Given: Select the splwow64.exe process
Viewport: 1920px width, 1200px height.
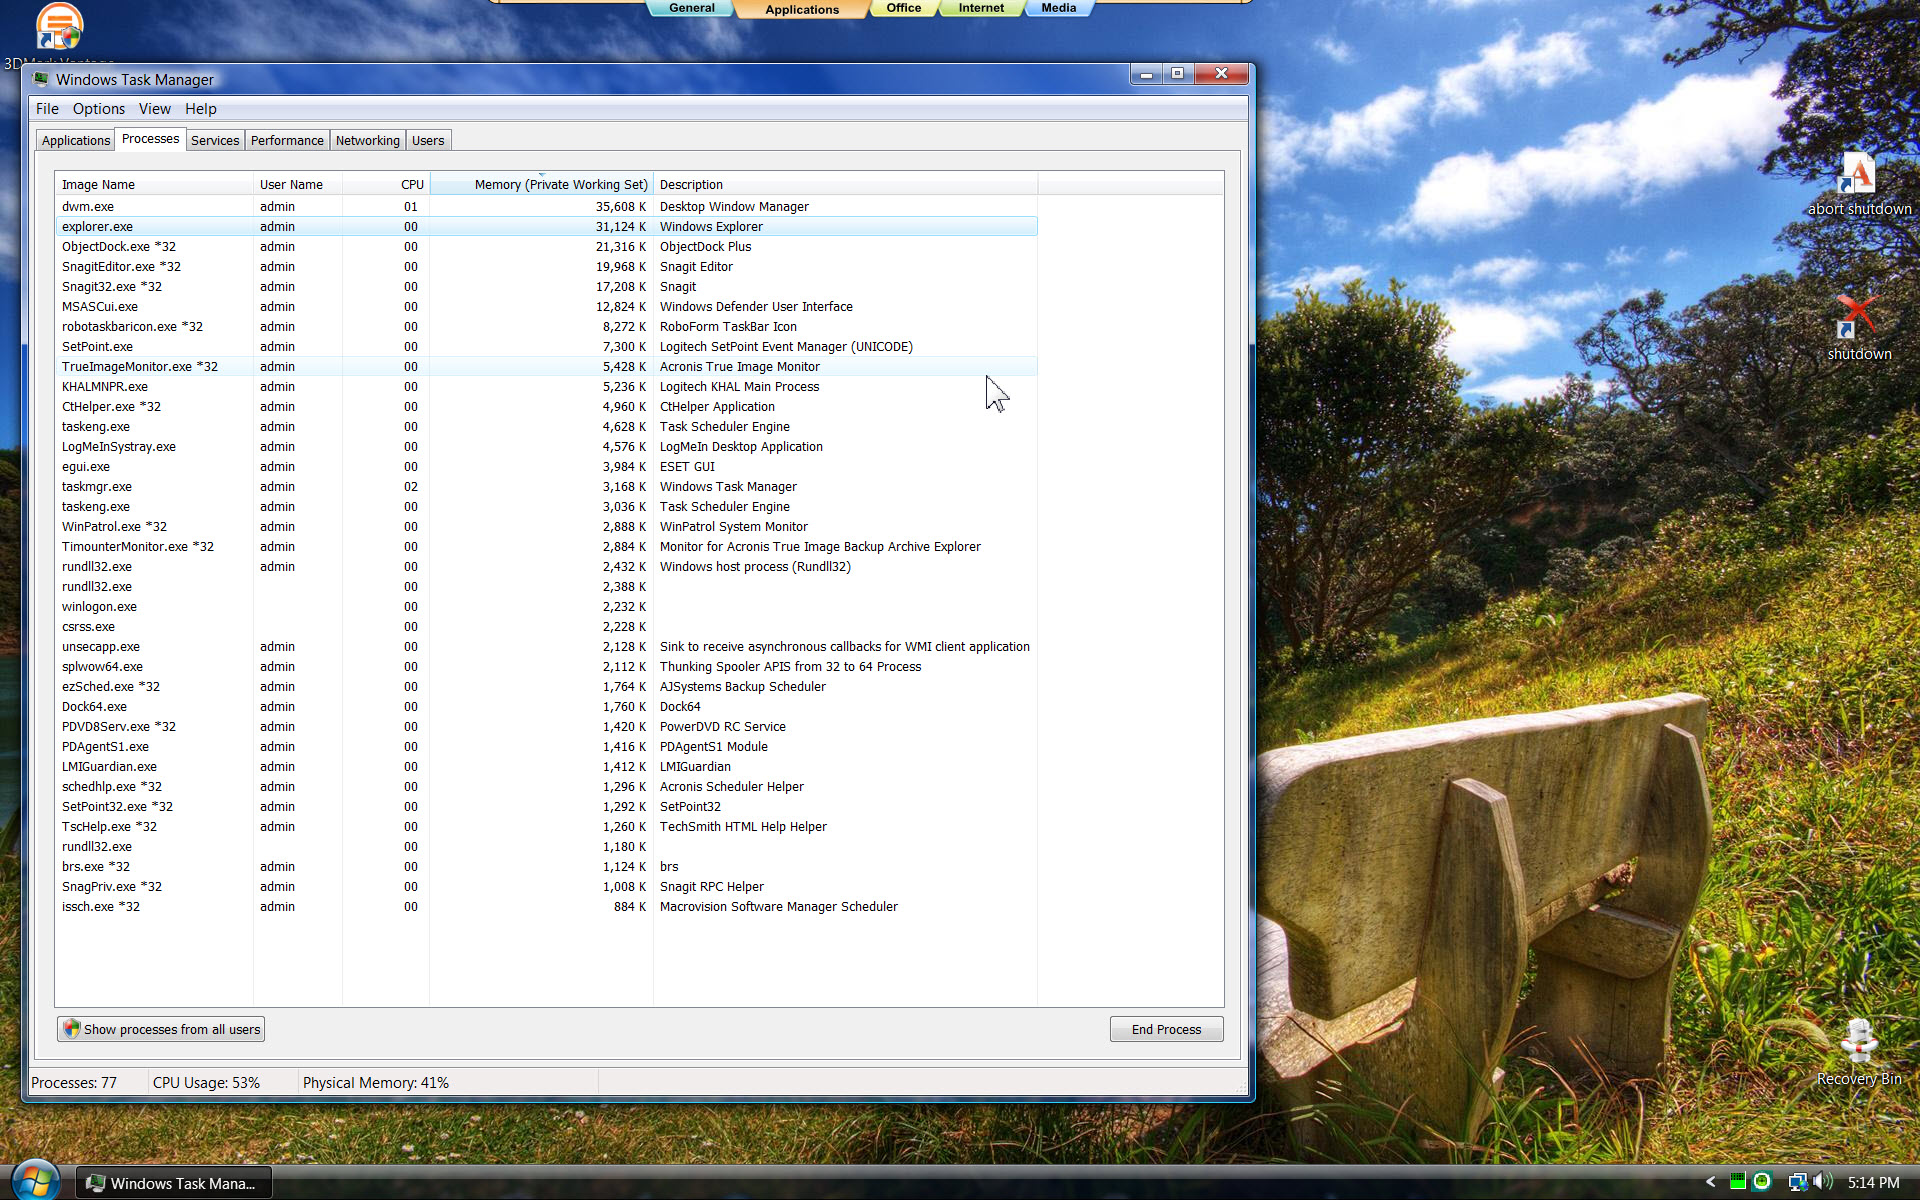Looking at the screenshot, I should click(x=547, y=667).
